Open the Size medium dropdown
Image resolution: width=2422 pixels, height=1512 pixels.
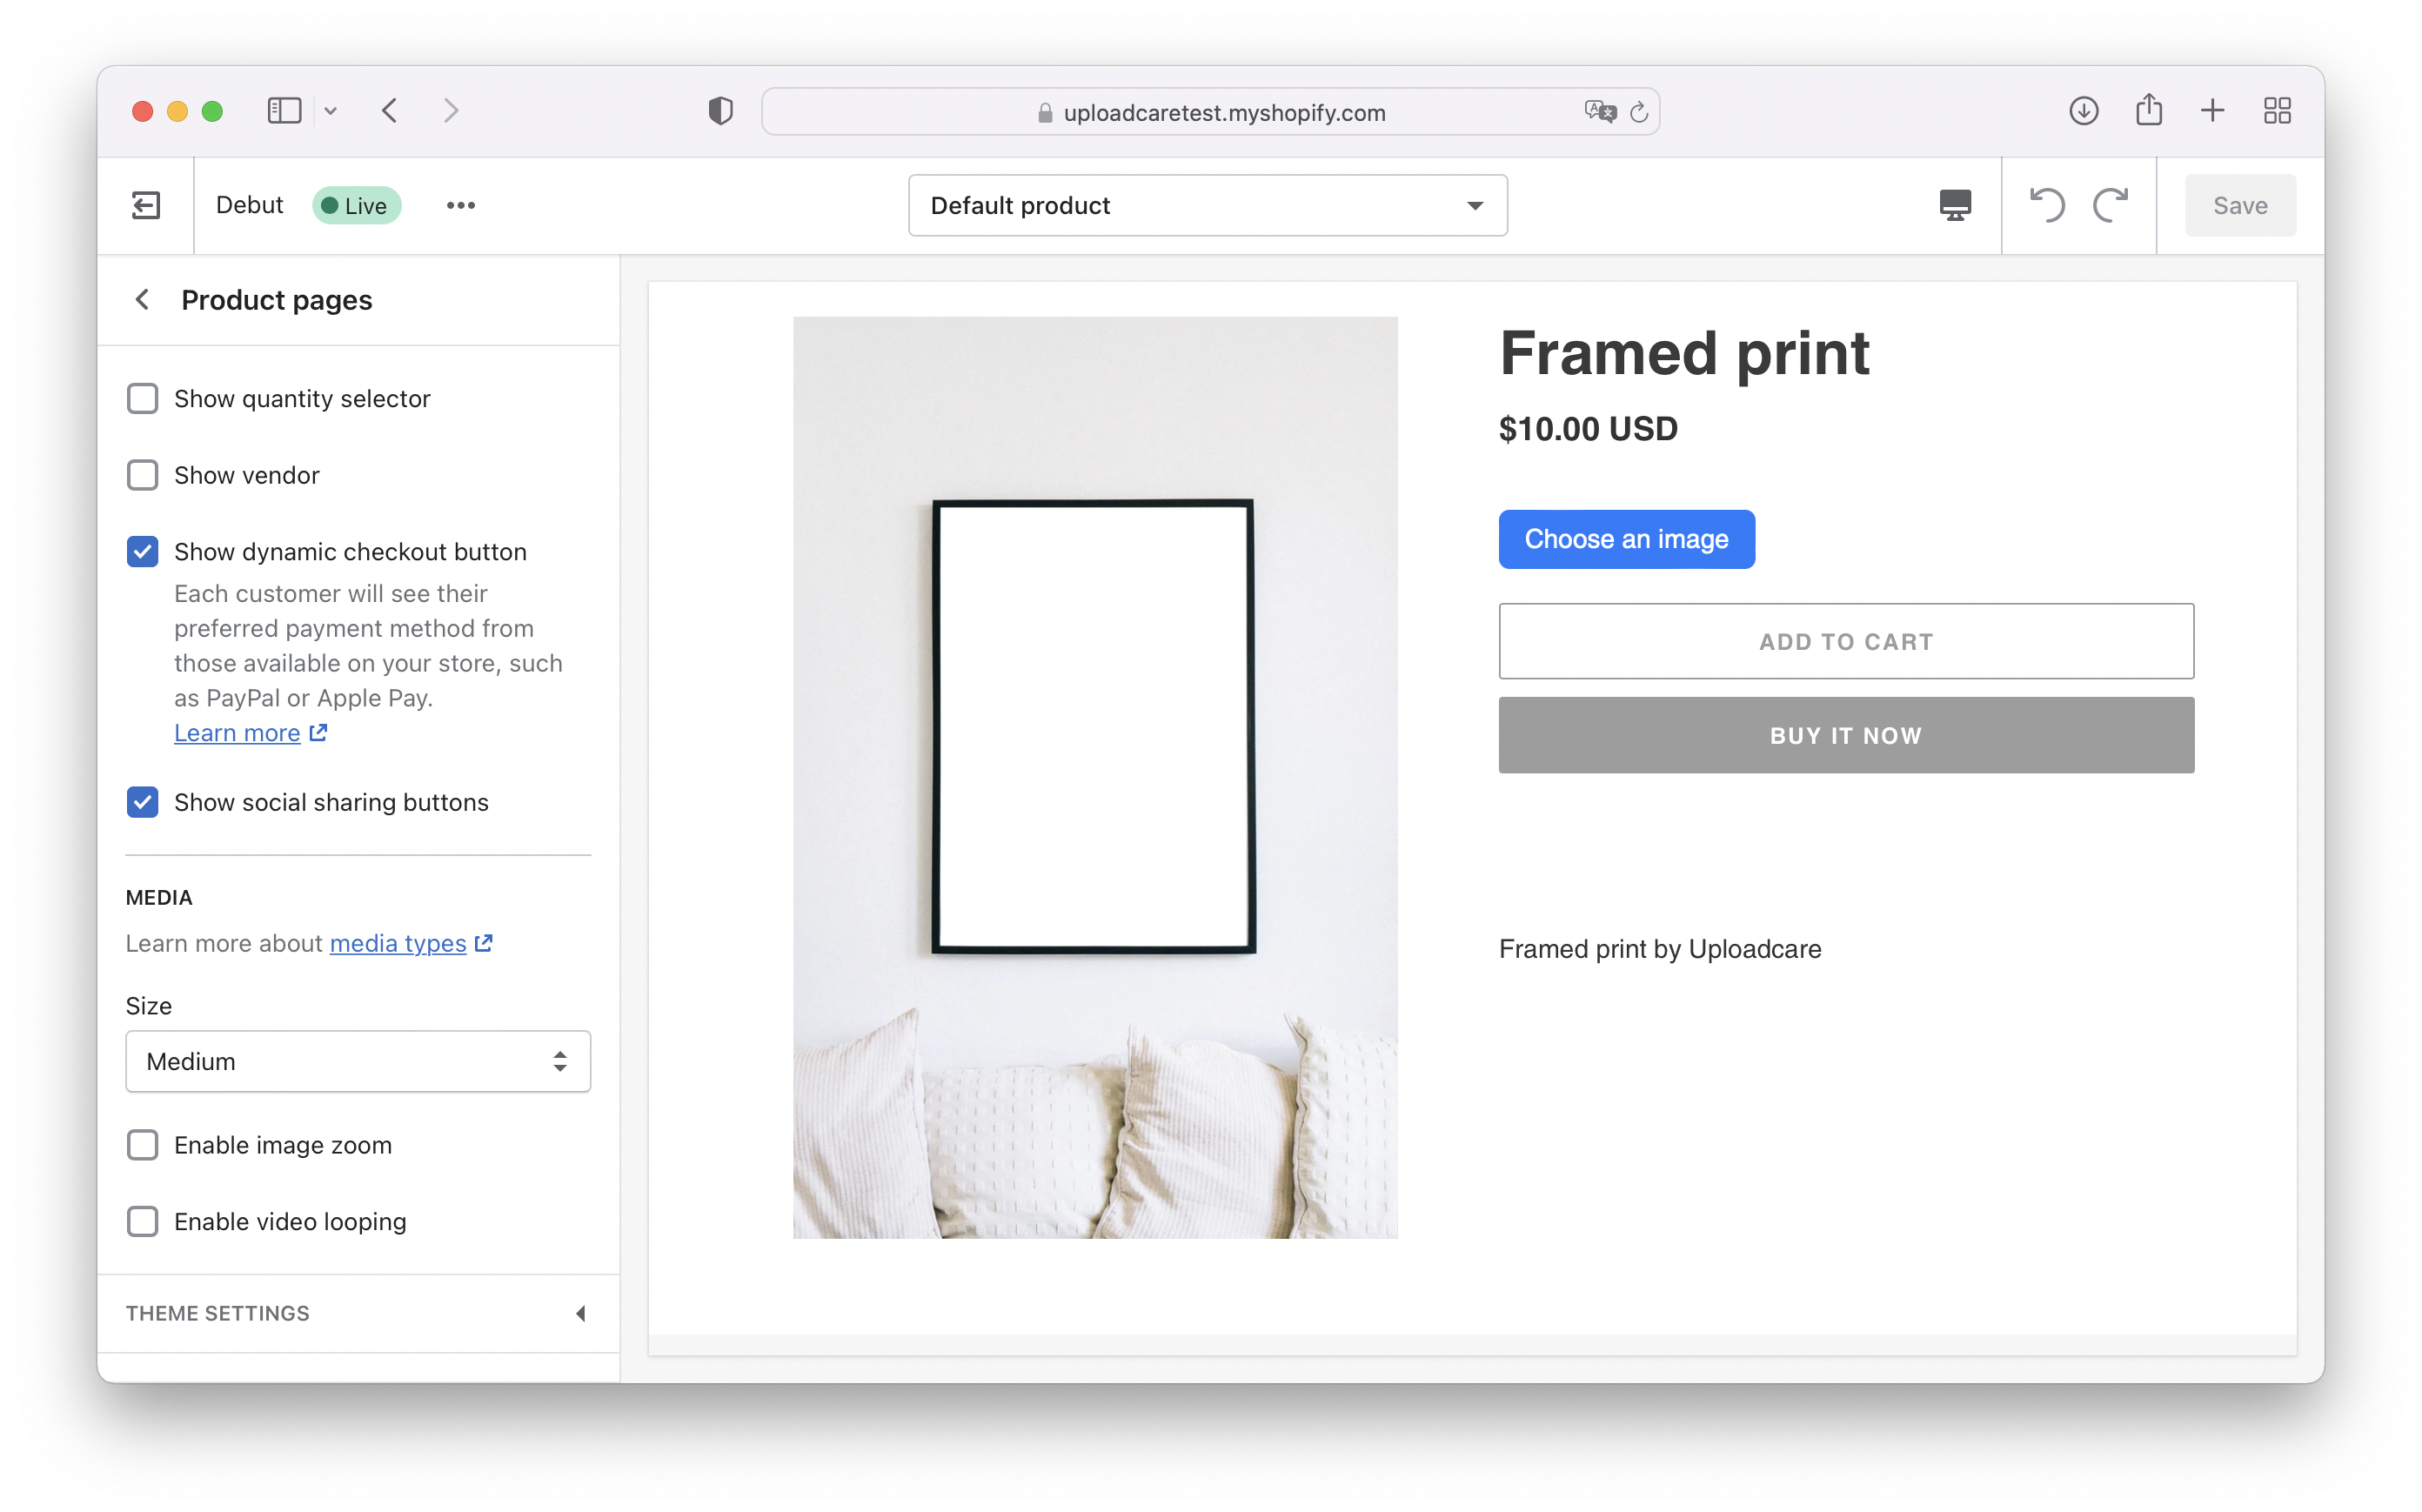pos(357,1060)
